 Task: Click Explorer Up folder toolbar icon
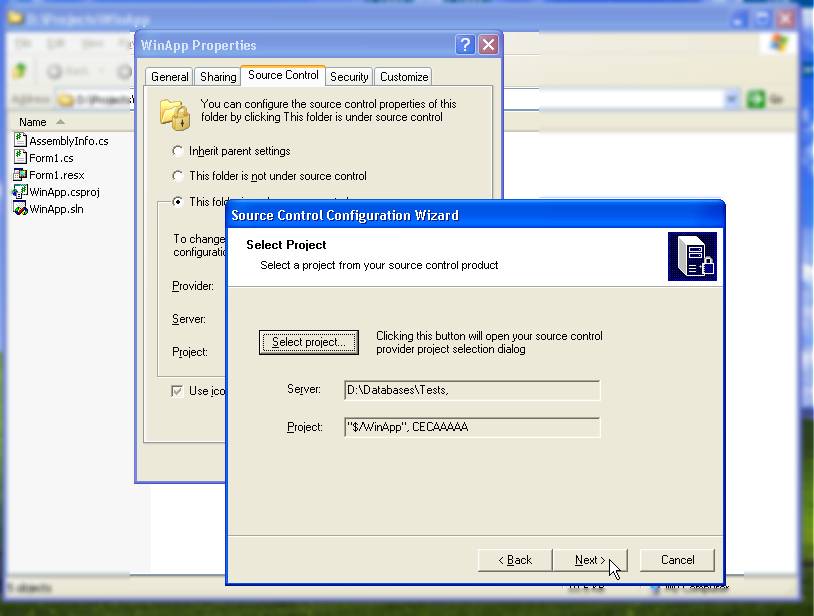pyautogui.click(x=20, y=71)
